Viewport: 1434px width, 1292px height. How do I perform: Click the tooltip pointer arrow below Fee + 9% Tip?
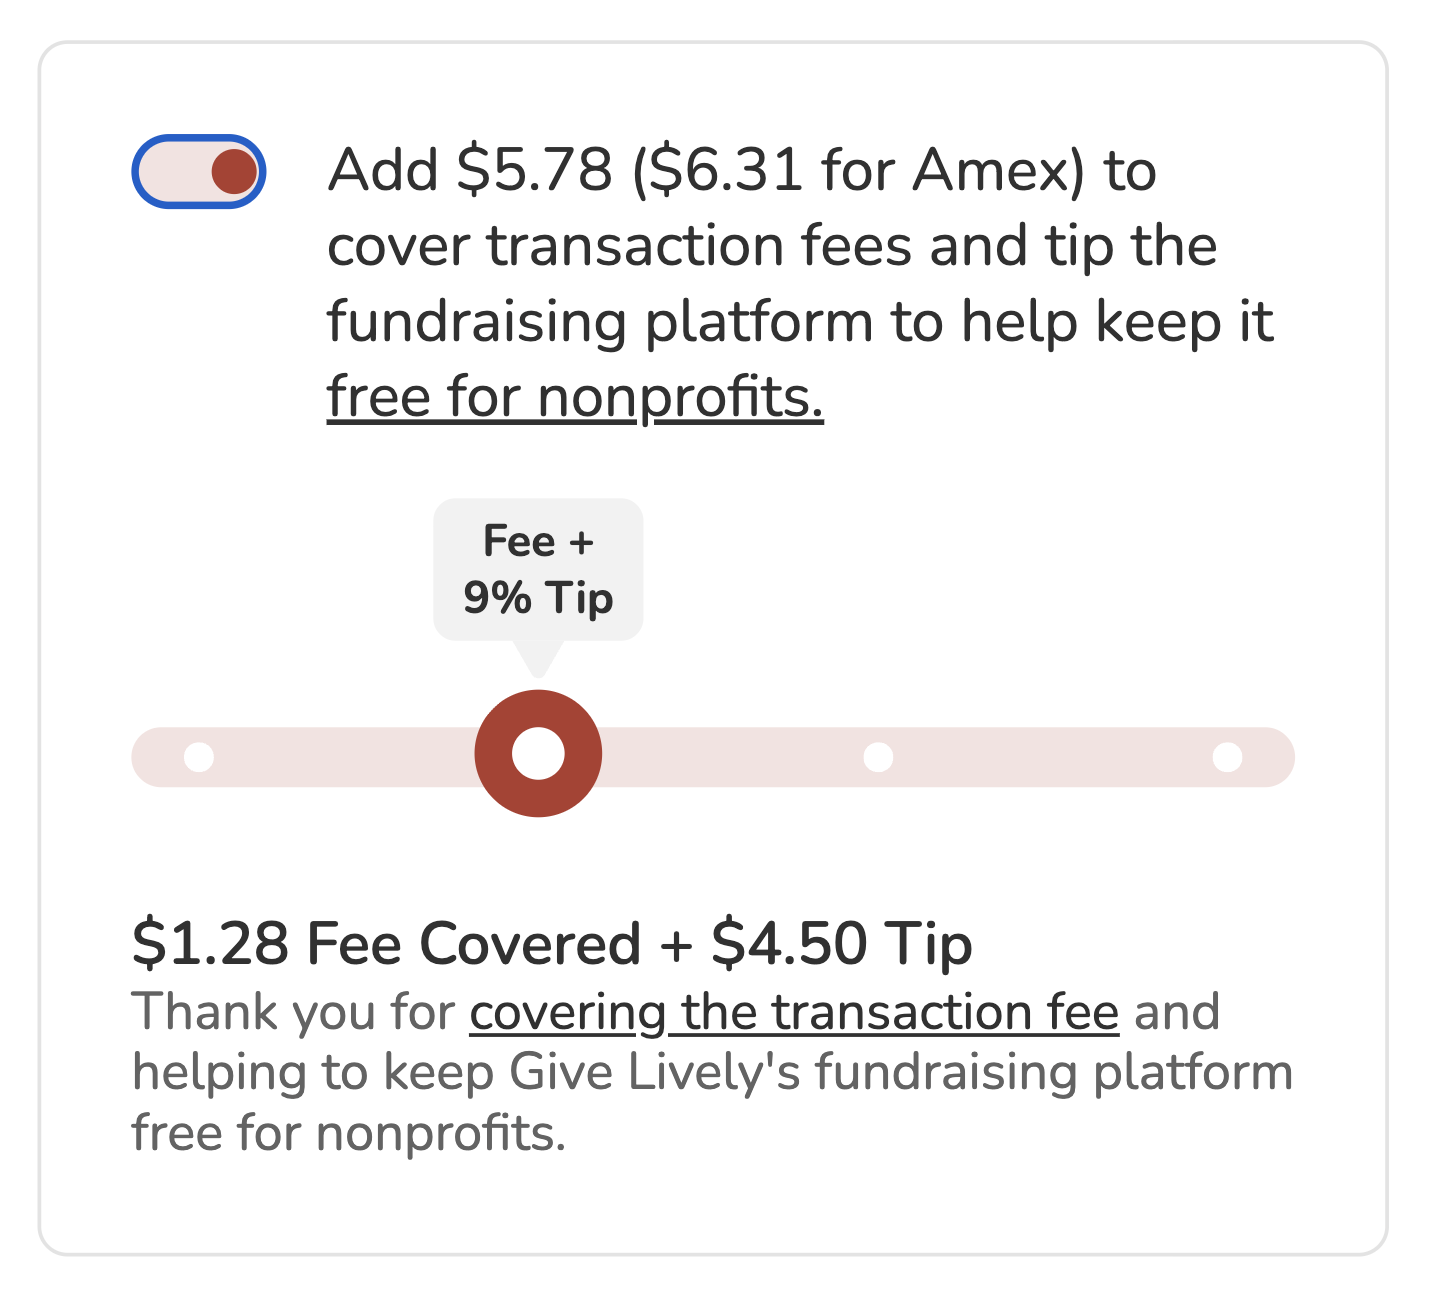click(x=537, y=660)
